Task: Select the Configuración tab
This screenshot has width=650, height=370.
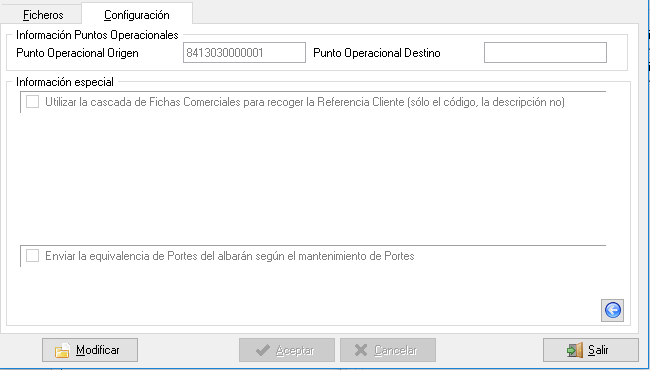Action: (x=137, y=15)
